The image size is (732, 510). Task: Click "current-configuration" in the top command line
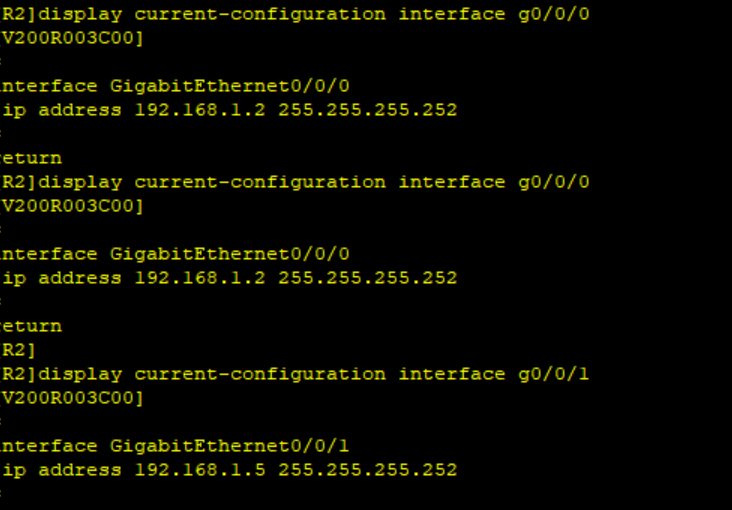click(260, 14)
